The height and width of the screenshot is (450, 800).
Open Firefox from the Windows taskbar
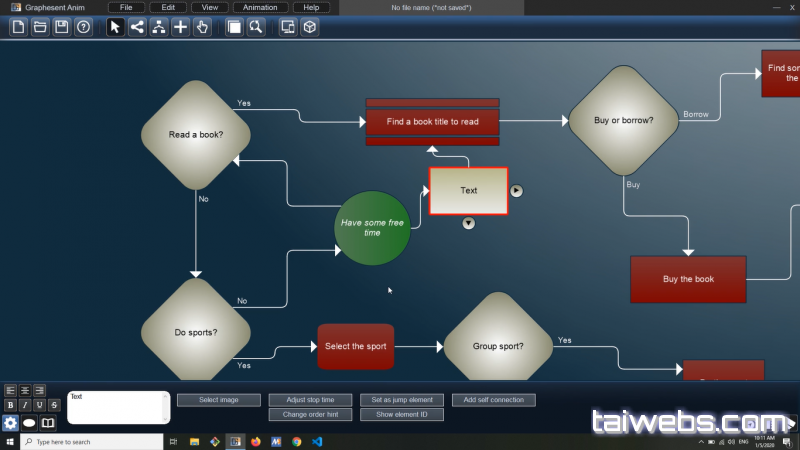pyautogui.click(x=256, y=441)
